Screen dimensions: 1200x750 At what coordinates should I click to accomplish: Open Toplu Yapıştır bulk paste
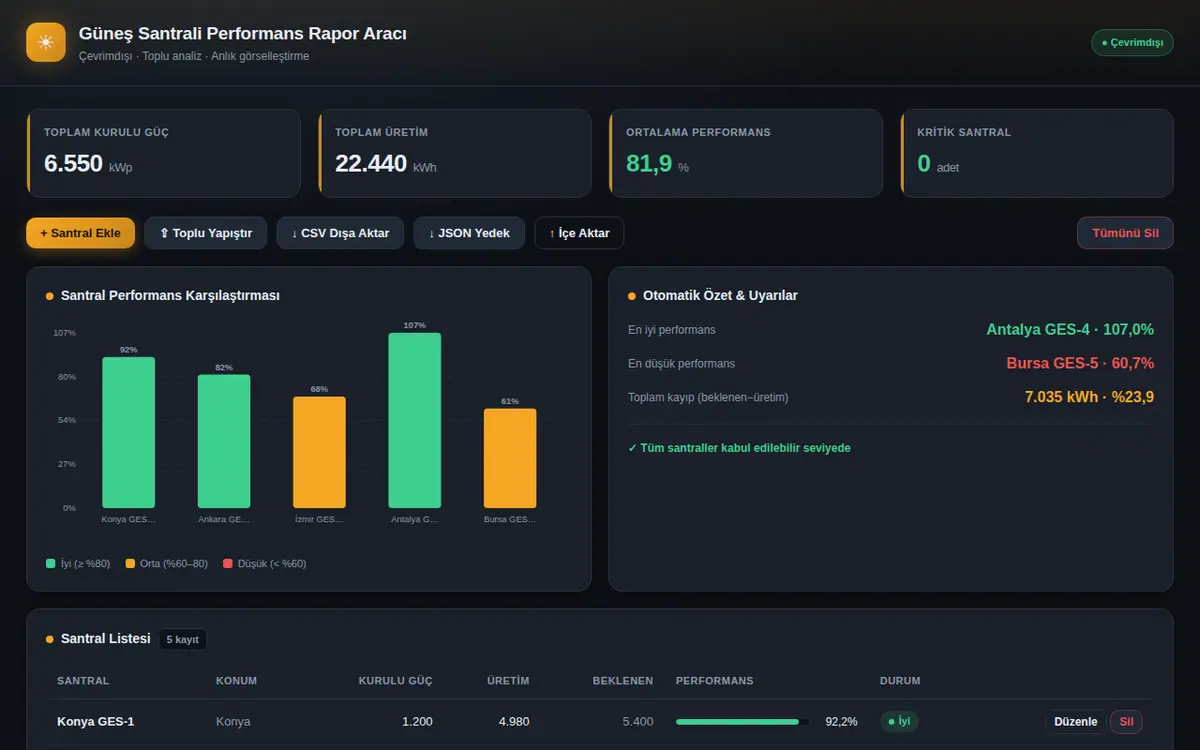(206, 233)
